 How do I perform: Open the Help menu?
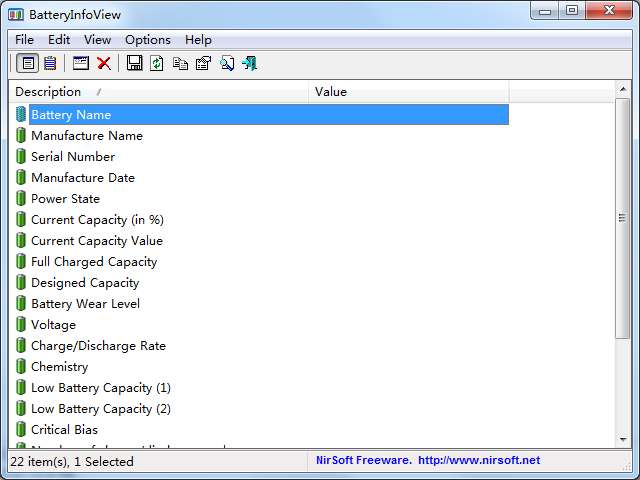click(198, 40)
